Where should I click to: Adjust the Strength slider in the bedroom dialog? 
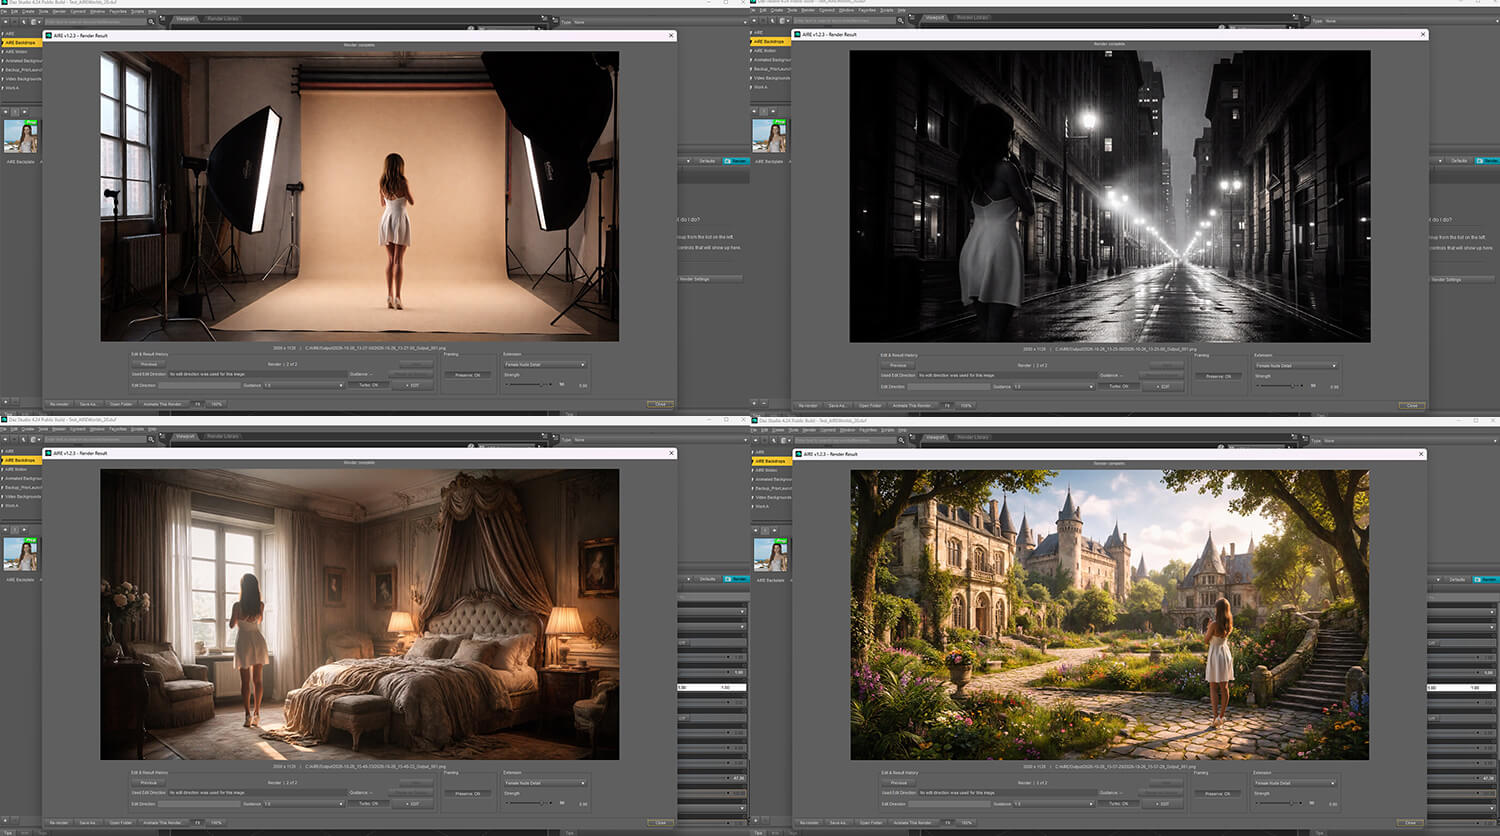pyautogui.click(x=528, y=803)
